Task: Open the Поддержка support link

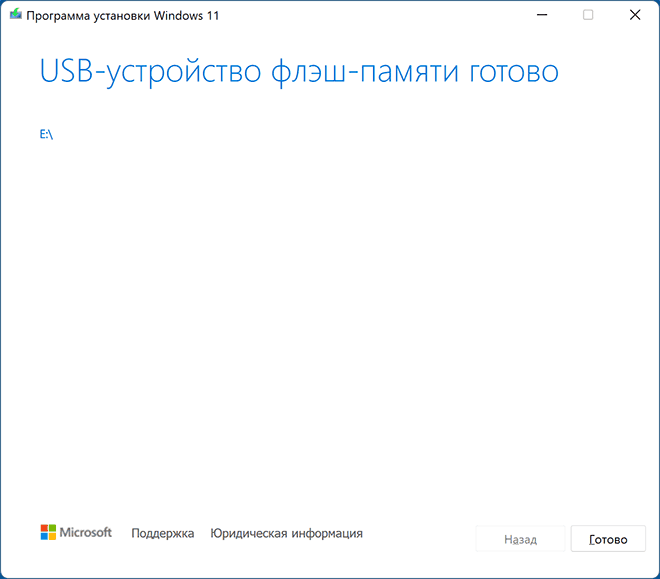Action: tap(162, 534)
